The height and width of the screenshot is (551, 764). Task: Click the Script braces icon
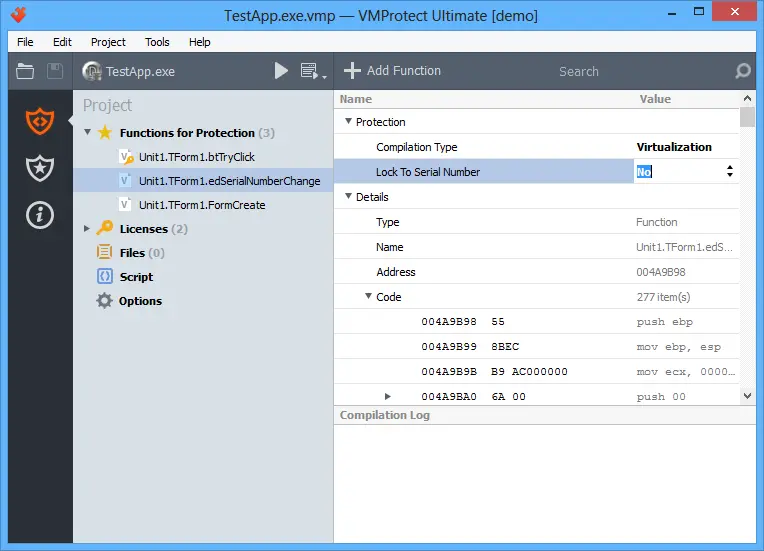coord(105,276)
